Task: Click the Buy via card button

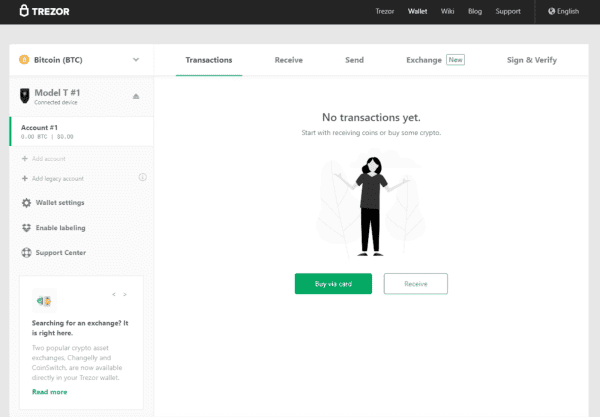Action: pyautogui.click(x=333, y=283)
